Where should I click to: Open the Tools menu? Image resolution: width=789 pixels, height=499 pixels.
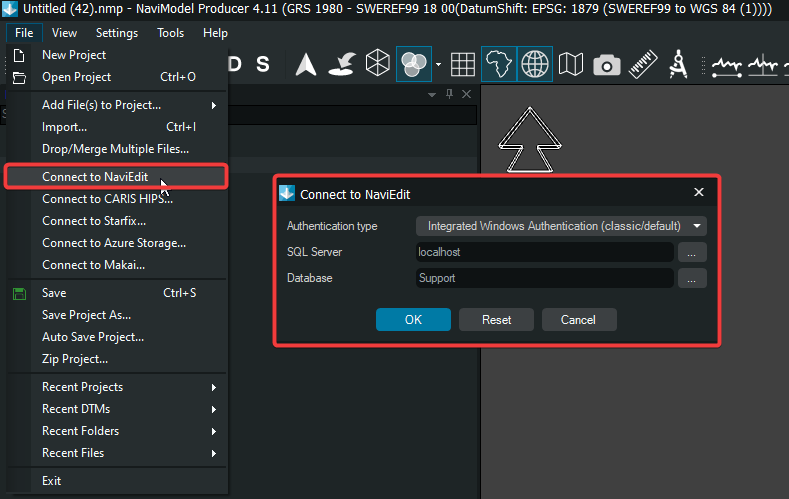click(171, 33)
